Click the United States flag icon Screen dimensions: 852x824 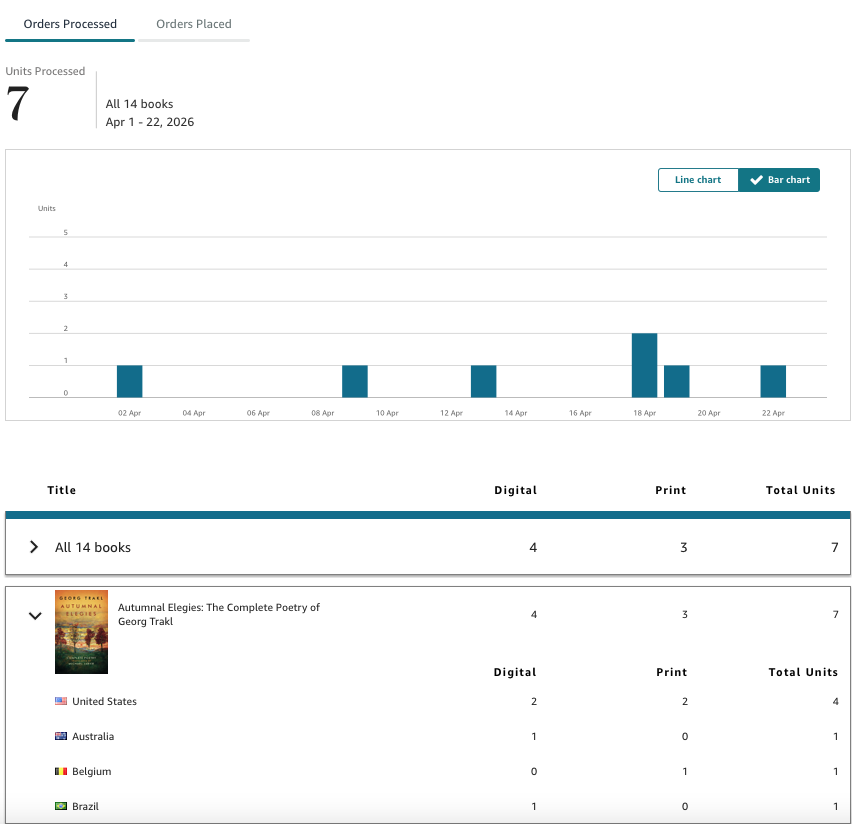pos(61,701)
